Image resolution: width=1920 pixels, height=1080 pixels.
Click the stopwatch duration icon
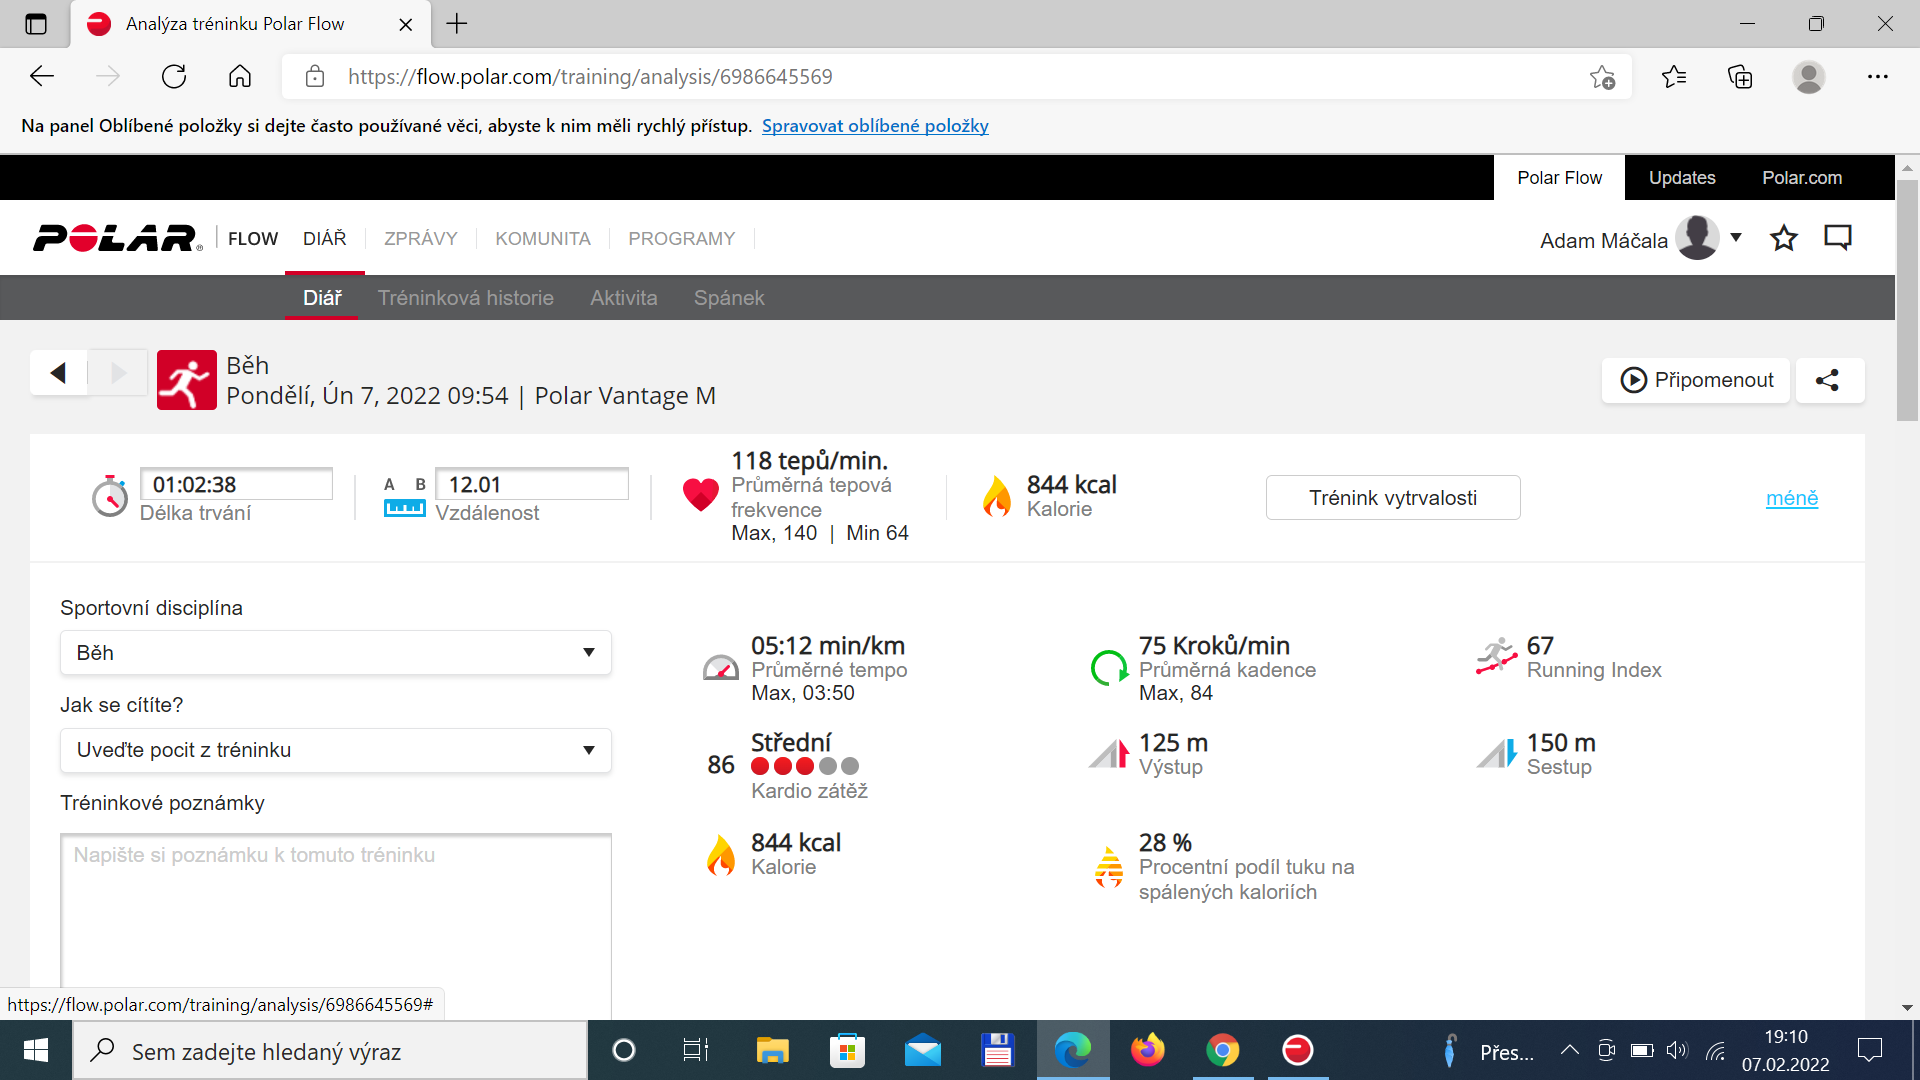pos(110,496)
